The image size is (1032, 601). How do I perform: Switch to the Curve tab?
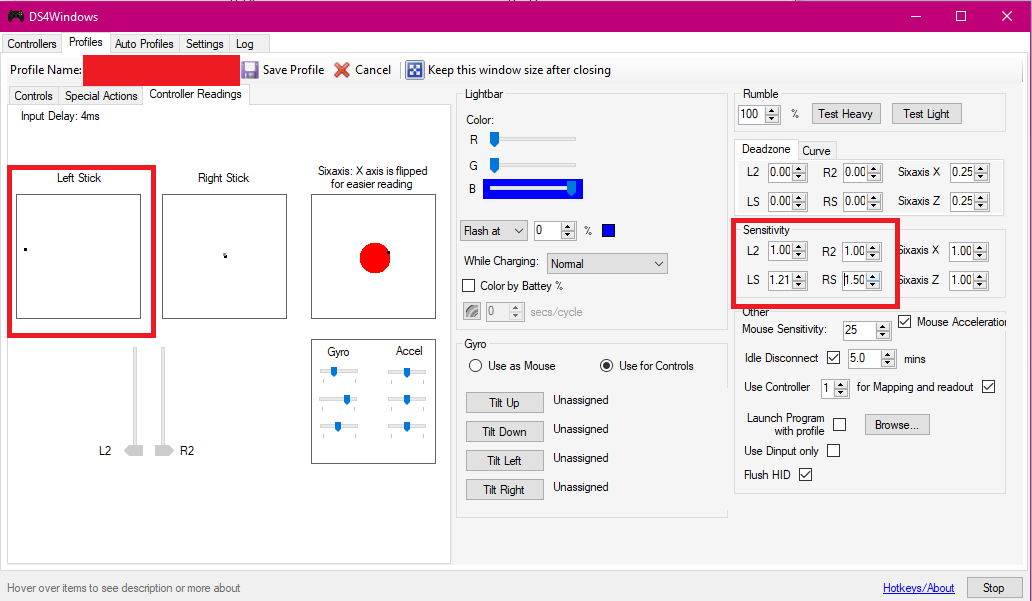point(816,151)
